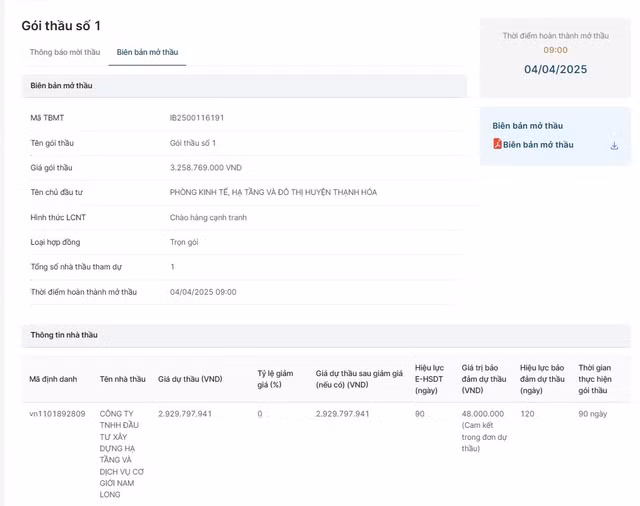Click the Mã định danh column header
640x506 pixels.
tap(53, 379)
